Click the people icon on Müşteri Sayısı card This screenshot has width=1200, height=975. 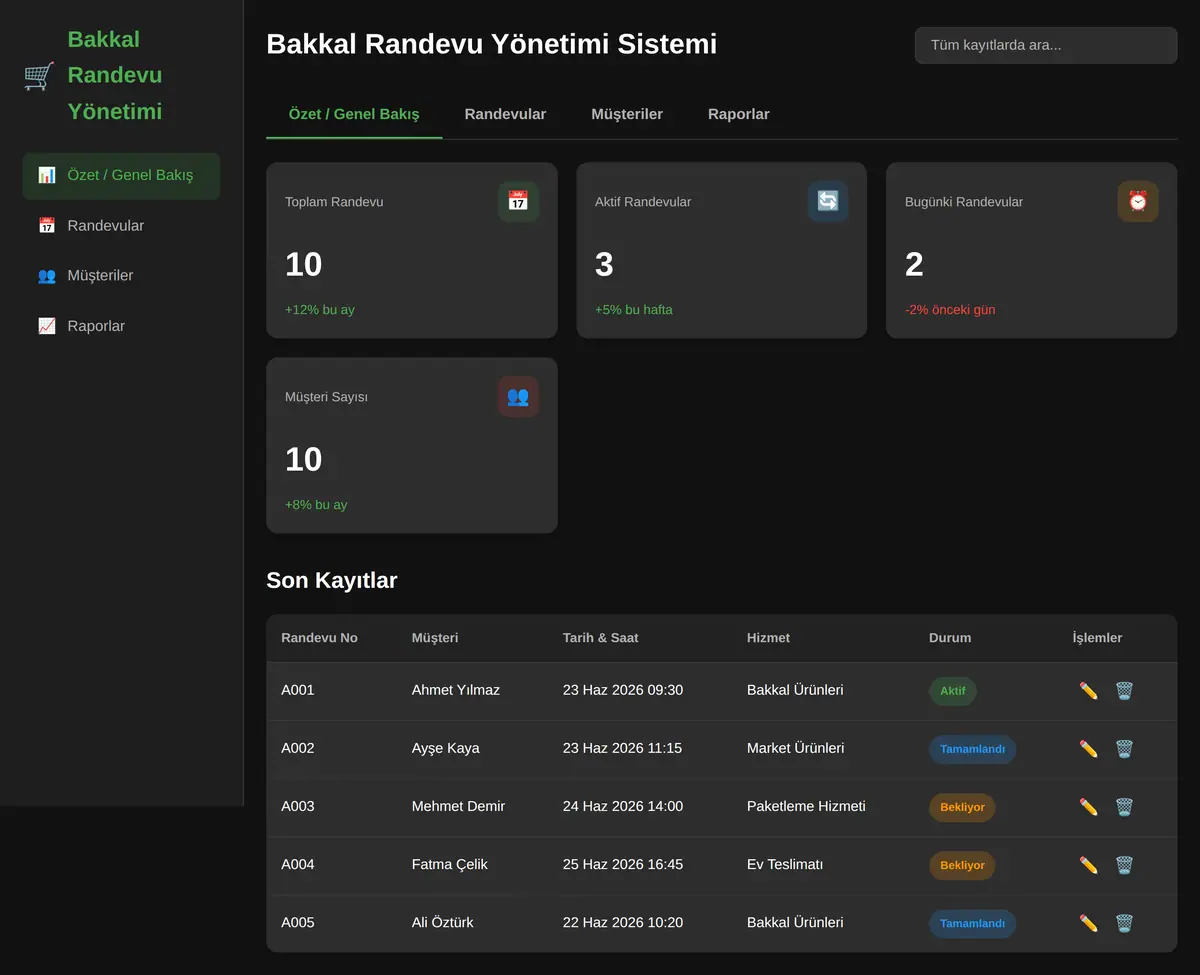click(x=518, y=396)
